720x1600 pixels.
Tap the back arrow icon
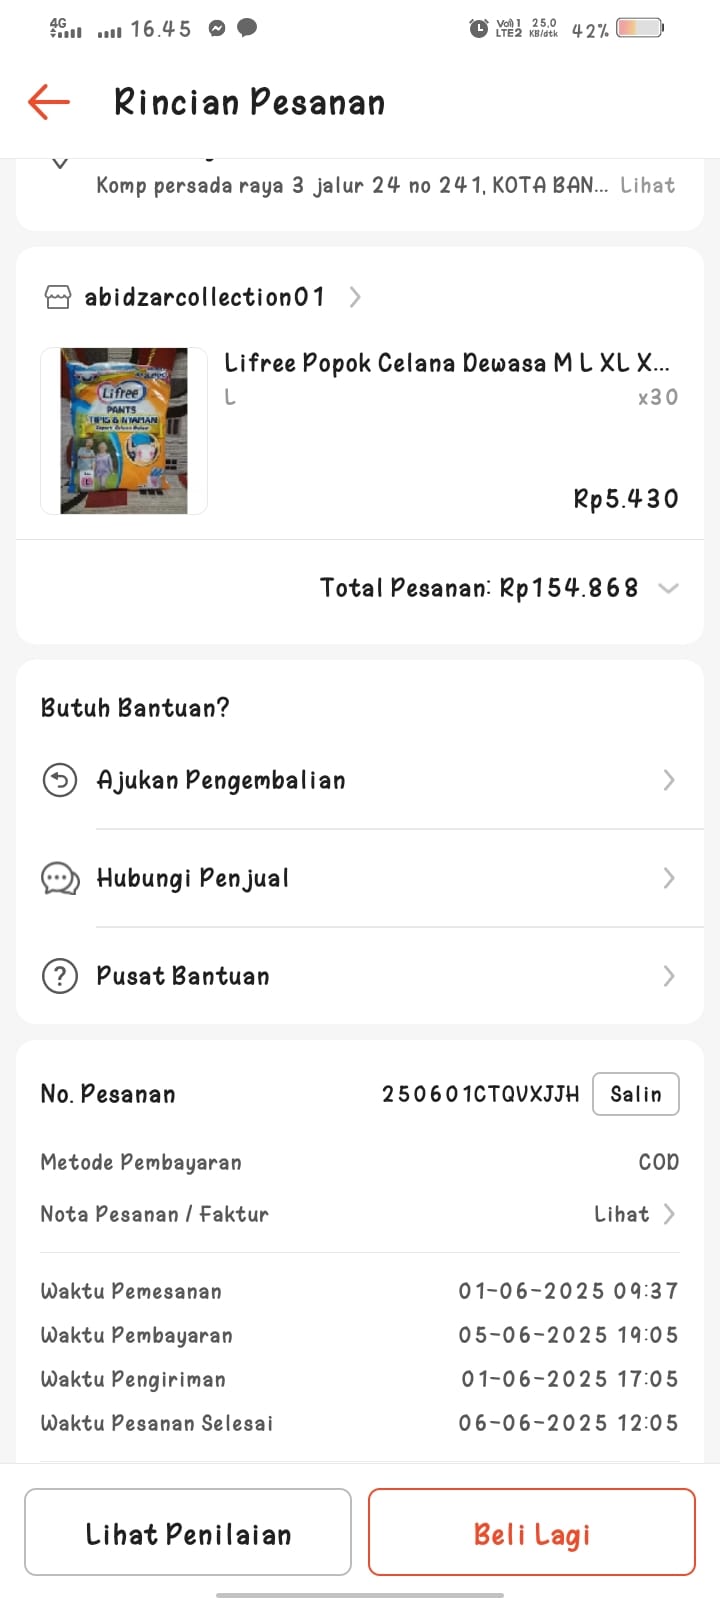[49, 102]
